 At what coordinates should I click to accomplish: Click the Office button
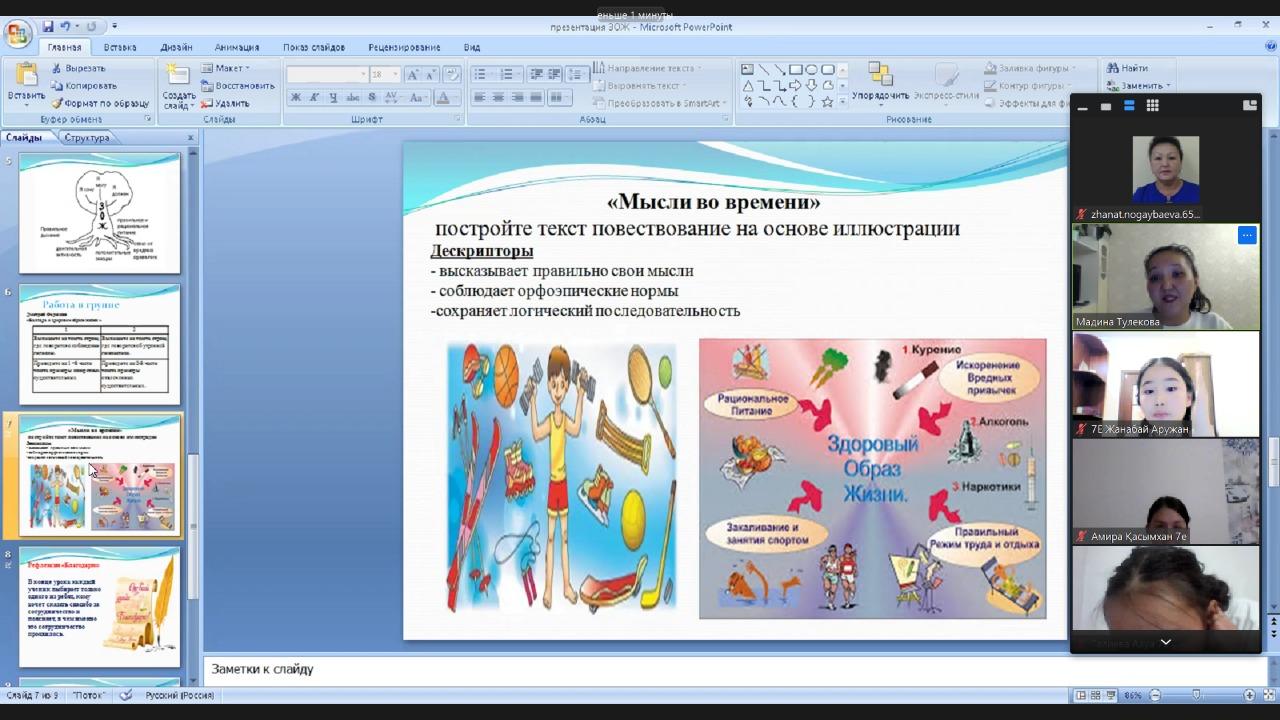[x=18, y=34]
